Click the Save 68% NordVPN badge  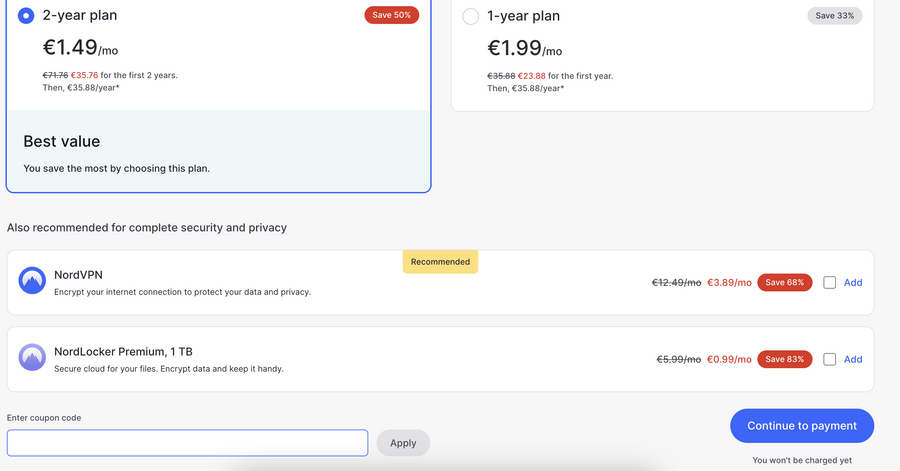785,283
